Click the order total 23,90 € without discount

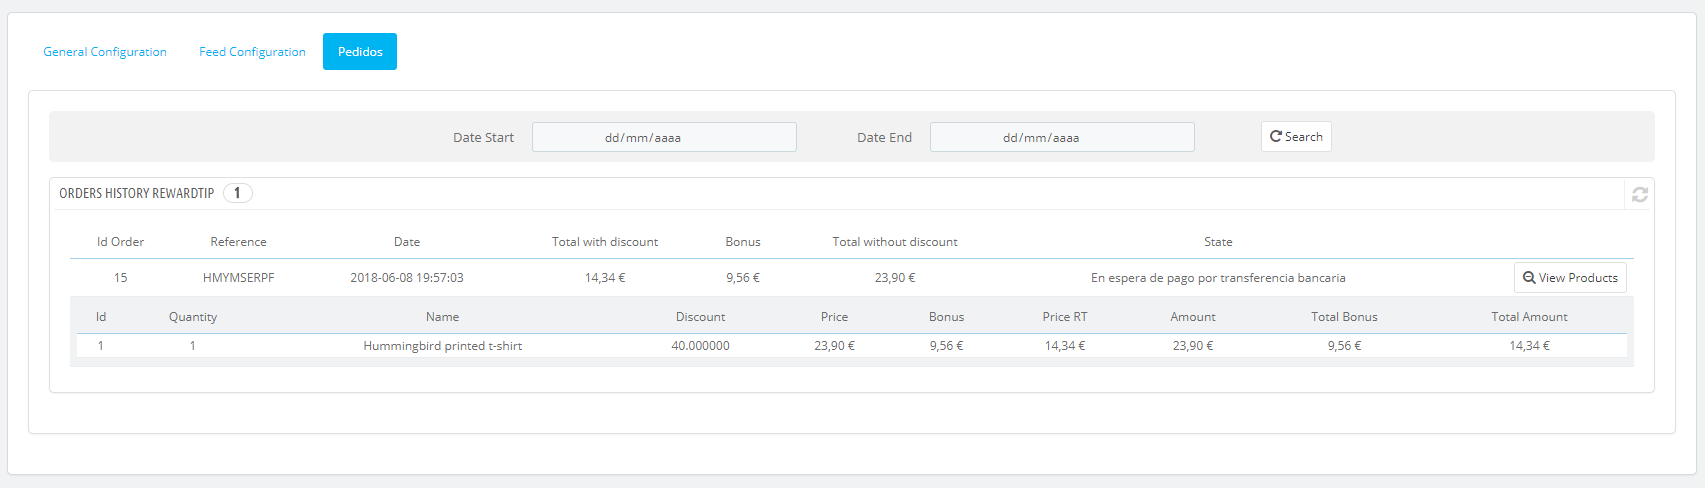(895, 278)
